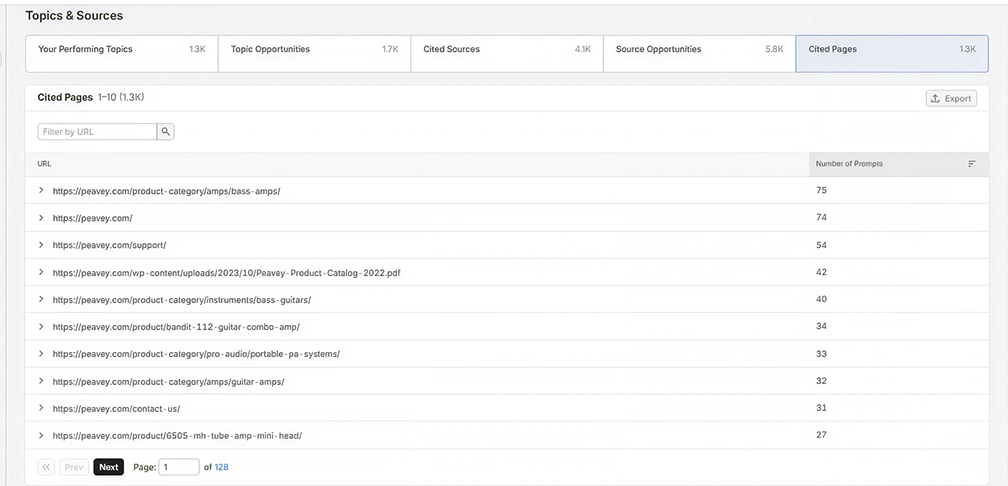Click the first-page double arrow icon
This screenshot has width=1008, height=486.
tap(46, 467)
